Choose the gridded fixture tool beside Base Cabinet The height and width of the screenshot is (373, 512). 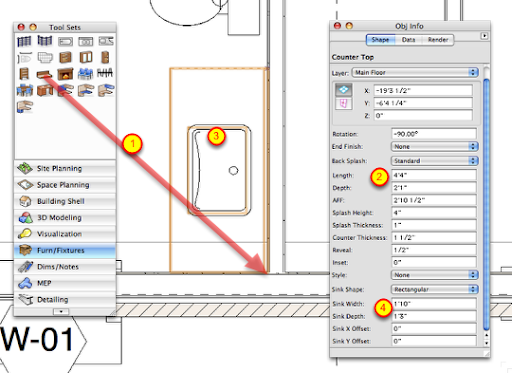45,57
